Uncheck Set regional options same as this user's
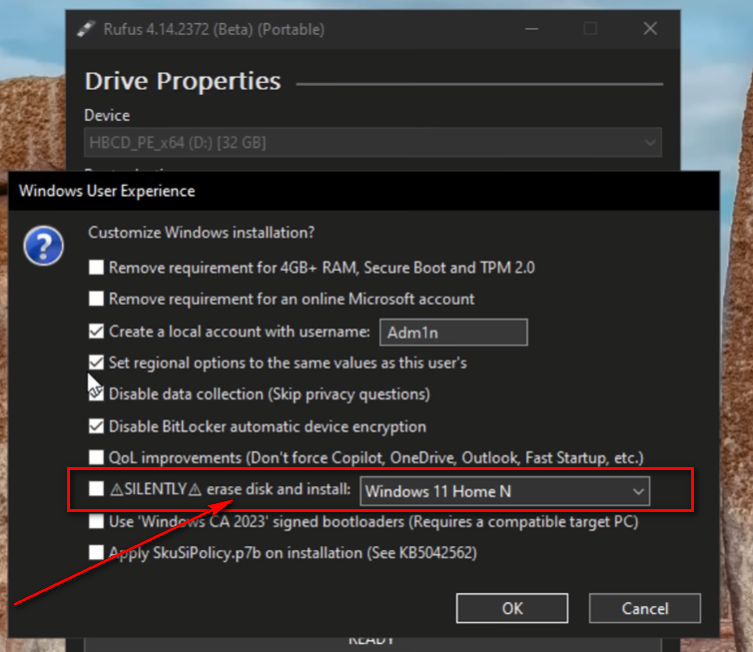 (x=96, y=362)
